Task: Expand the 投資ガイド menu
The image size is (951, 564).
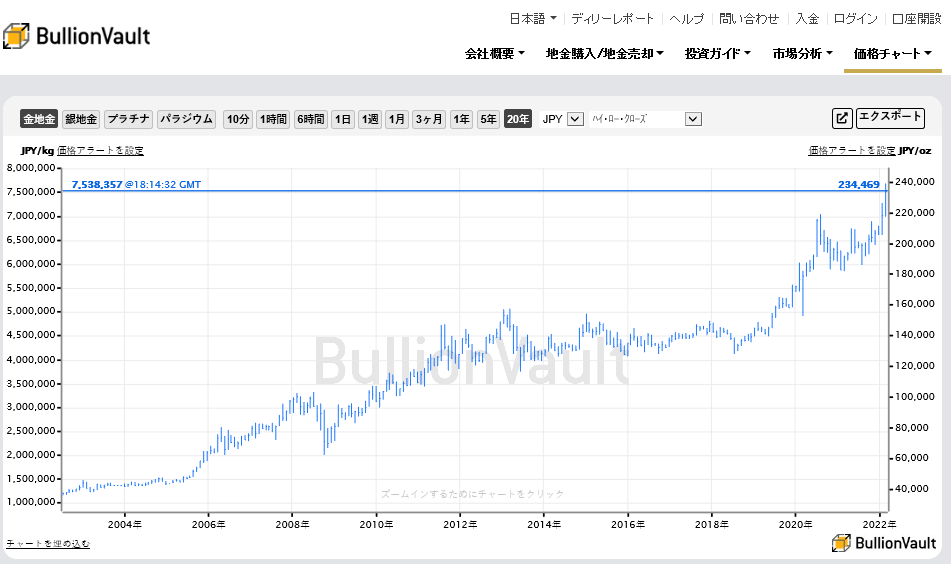Action: pyautogui.click(x=718, y=53)
